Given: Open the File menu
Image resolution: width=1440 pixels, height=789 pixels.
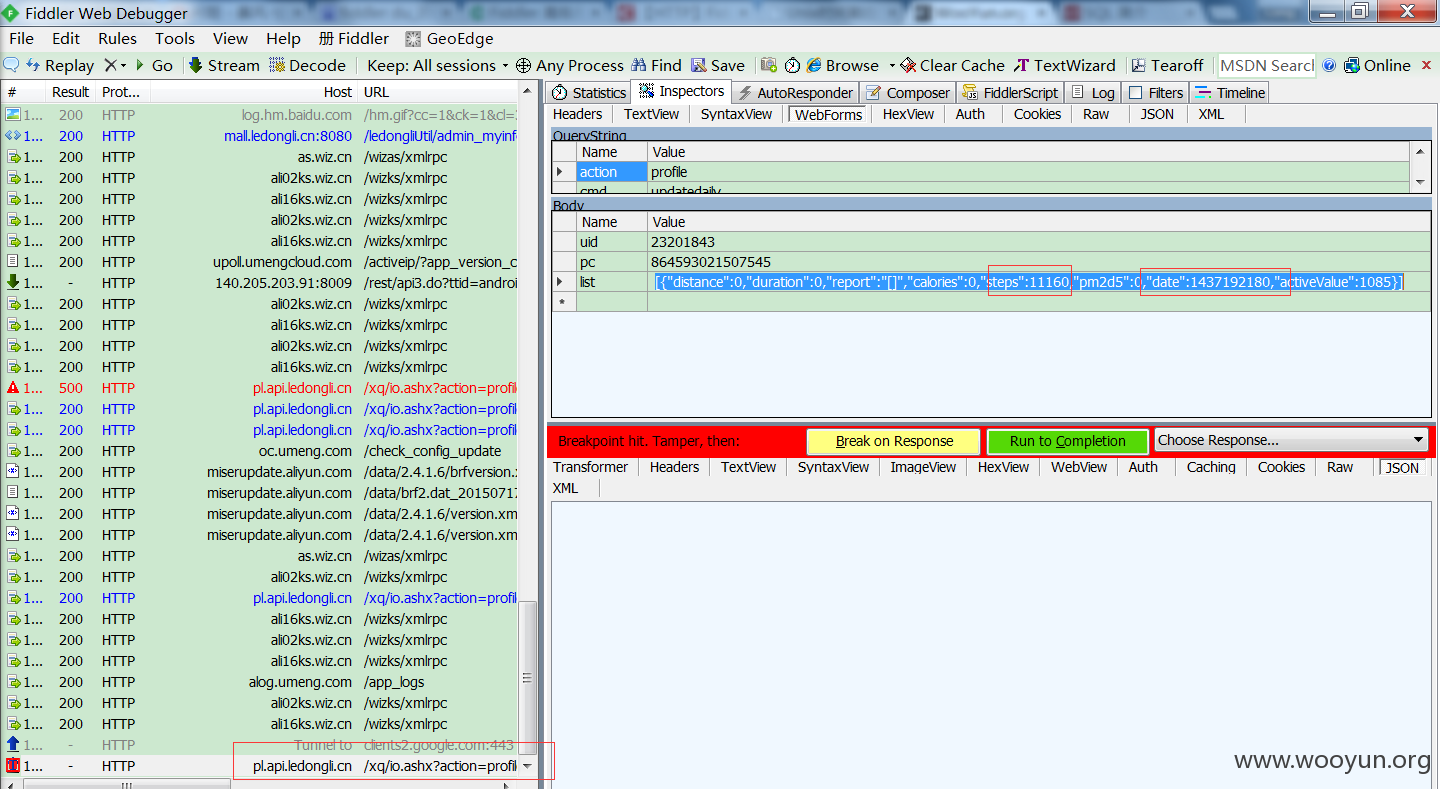Looking at the screenshot, I should click(21, 38).
